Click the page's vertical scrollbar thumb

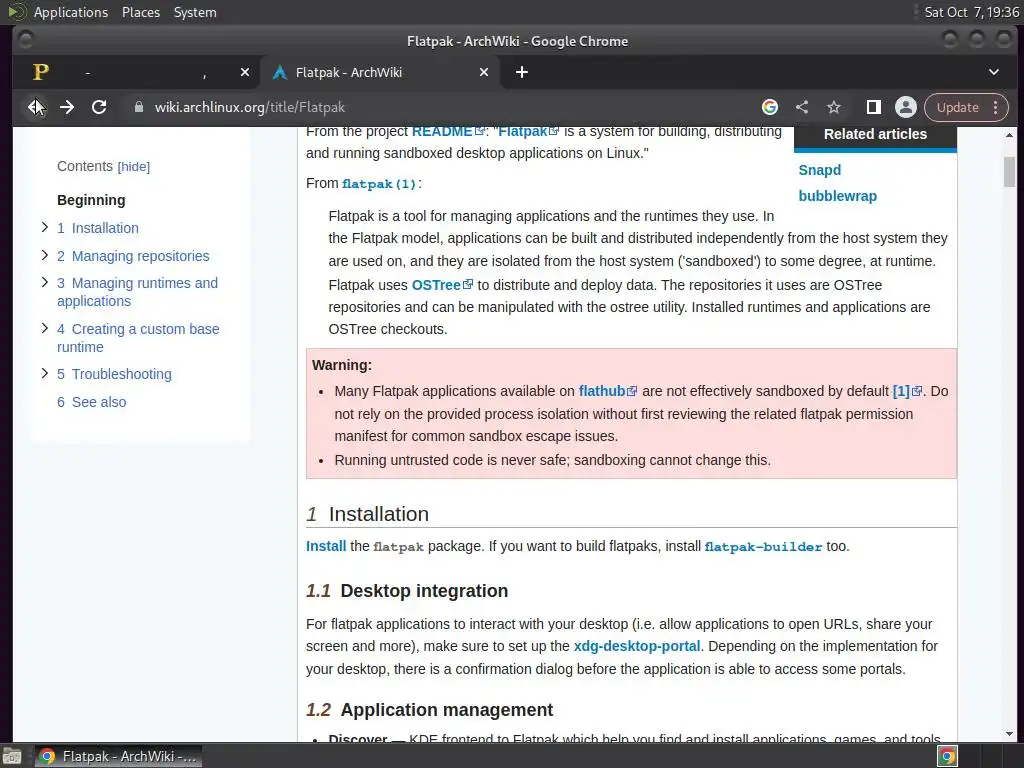1009,172
